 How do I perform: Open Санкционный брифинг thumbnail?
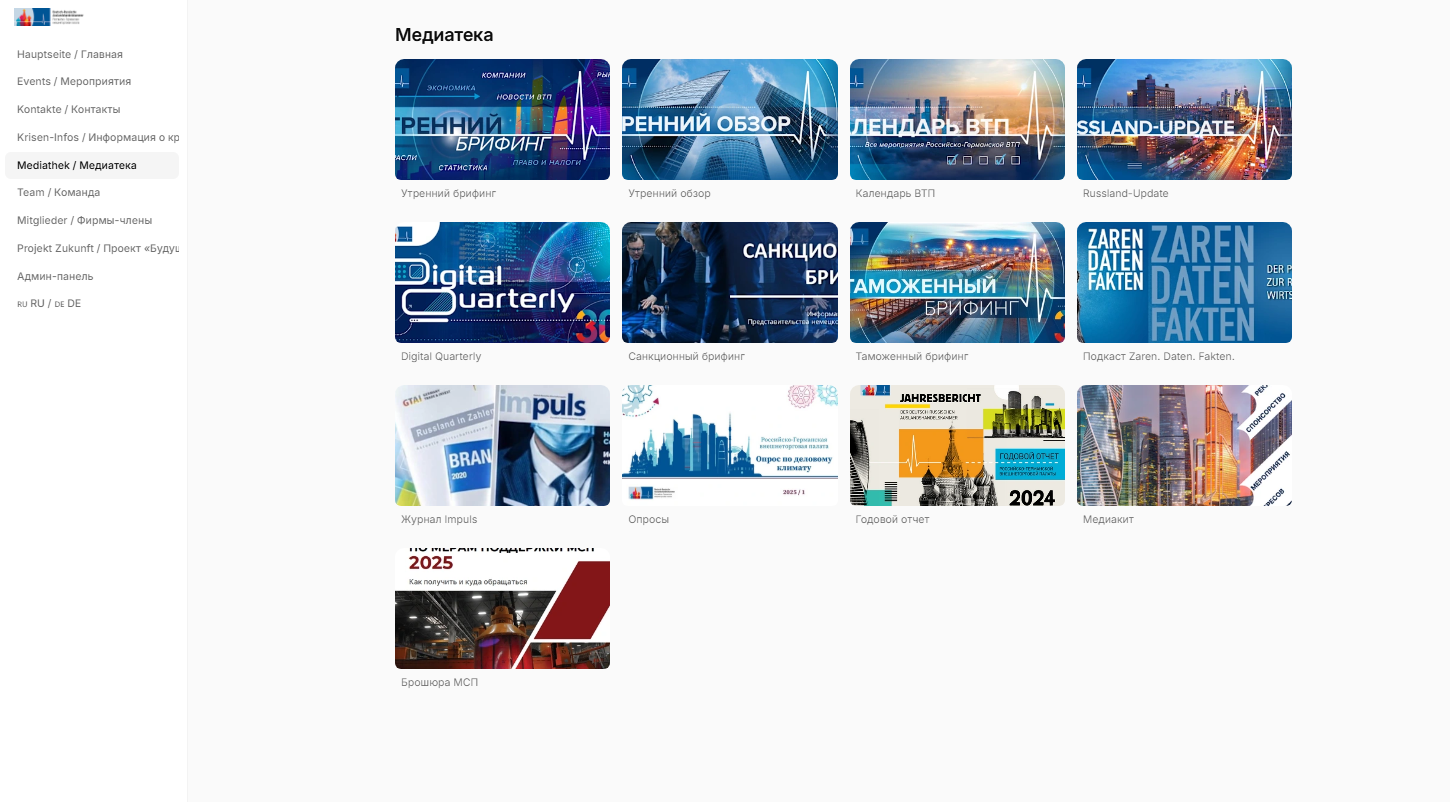(x=730, y=283)
